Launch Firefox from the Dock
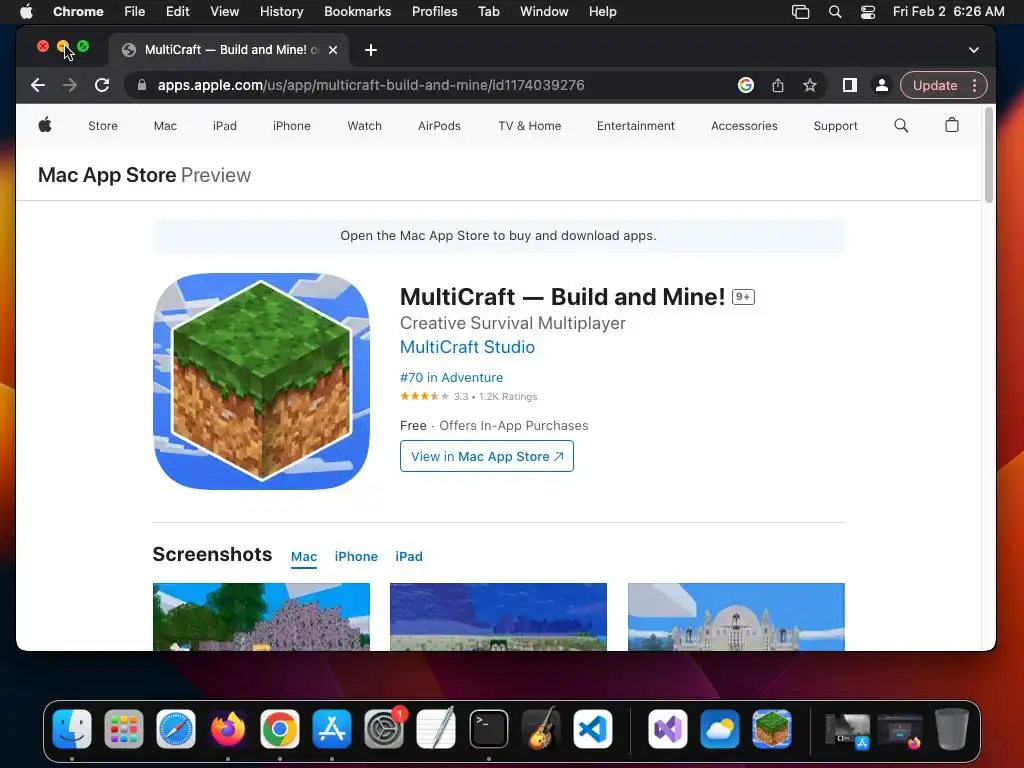This screenshot has width=1024, height=768. 228,729
